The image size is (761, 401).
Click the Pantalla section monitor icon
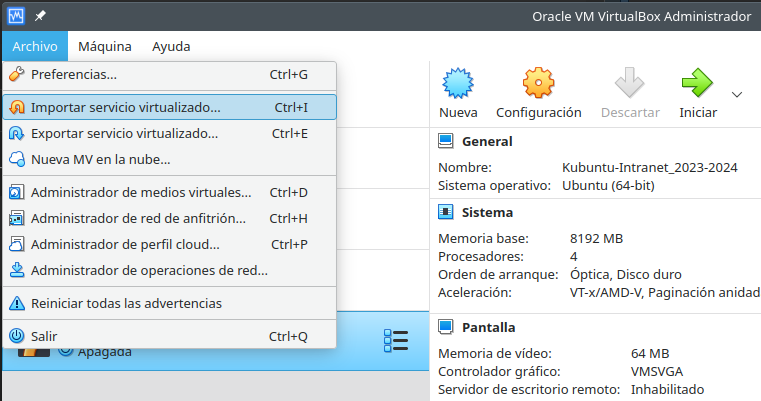pyautogui.click(x=446, y=327)
